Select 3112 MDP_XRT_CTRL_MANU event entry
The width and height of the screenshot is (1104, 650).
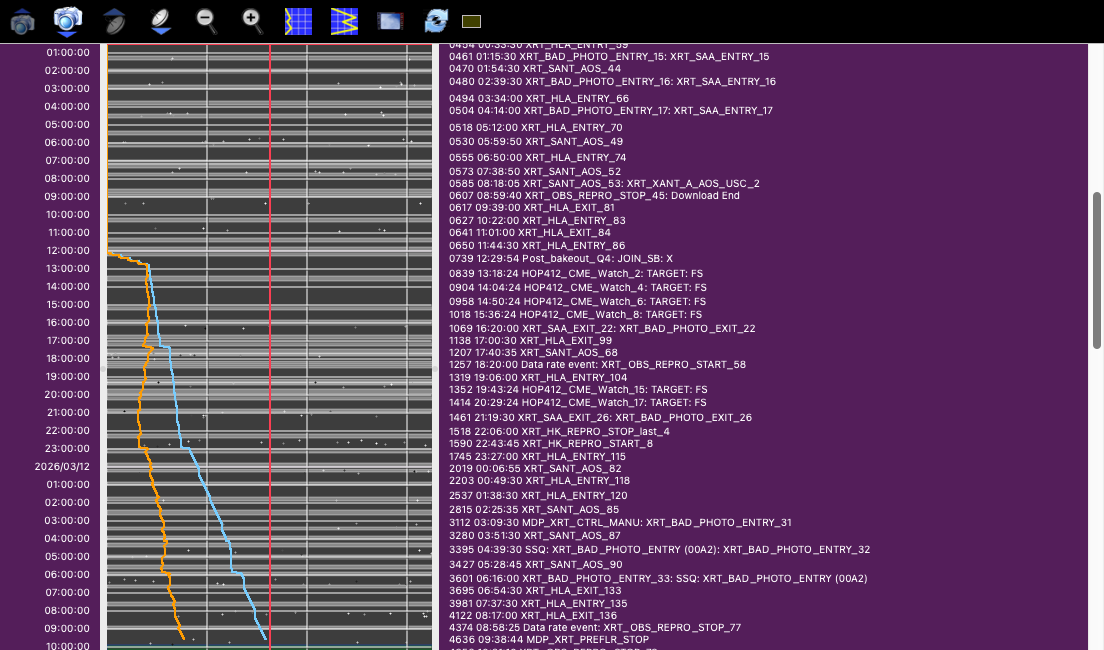click(620, 522)
